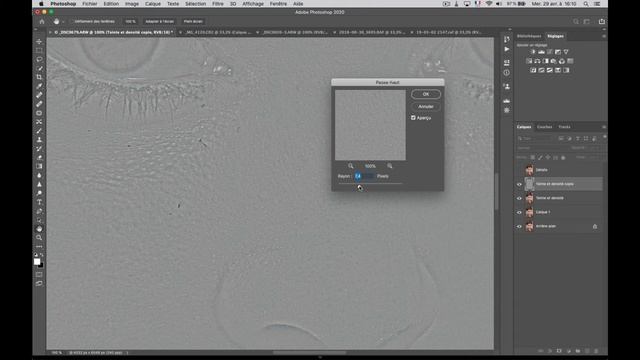Select the Clone Stamp tool
Screen dimensions: 640x360
[x=39, y=140]
